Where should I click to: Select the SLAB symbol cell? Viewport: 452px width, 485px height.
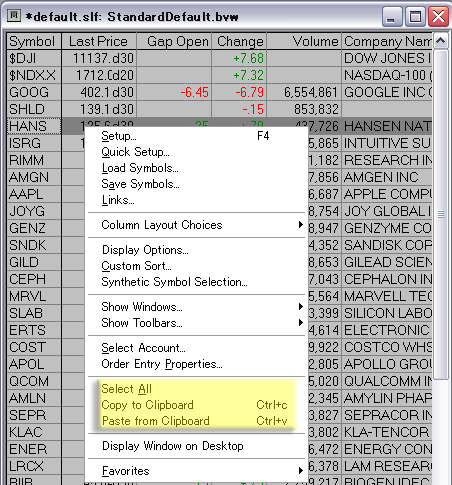coord(34,314)
